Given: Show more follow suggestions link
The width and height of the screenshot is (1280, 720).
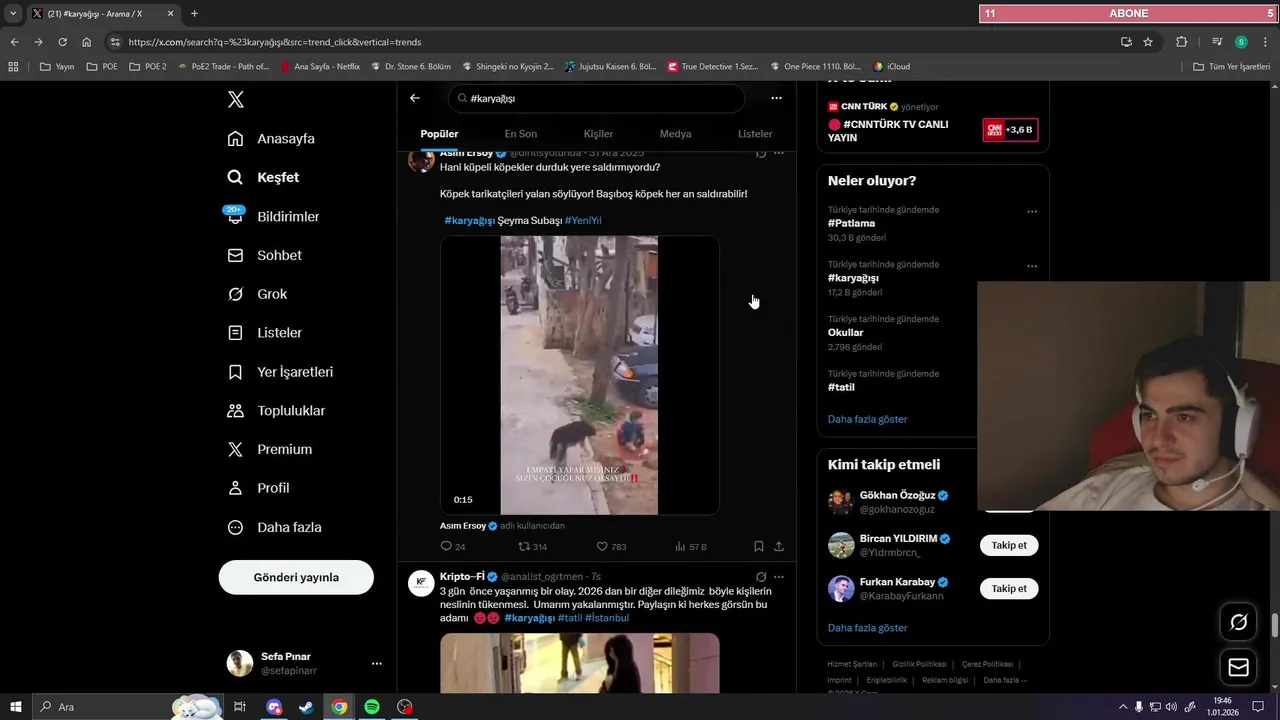Looking at the screenshot, I should [x=867, y=628].
